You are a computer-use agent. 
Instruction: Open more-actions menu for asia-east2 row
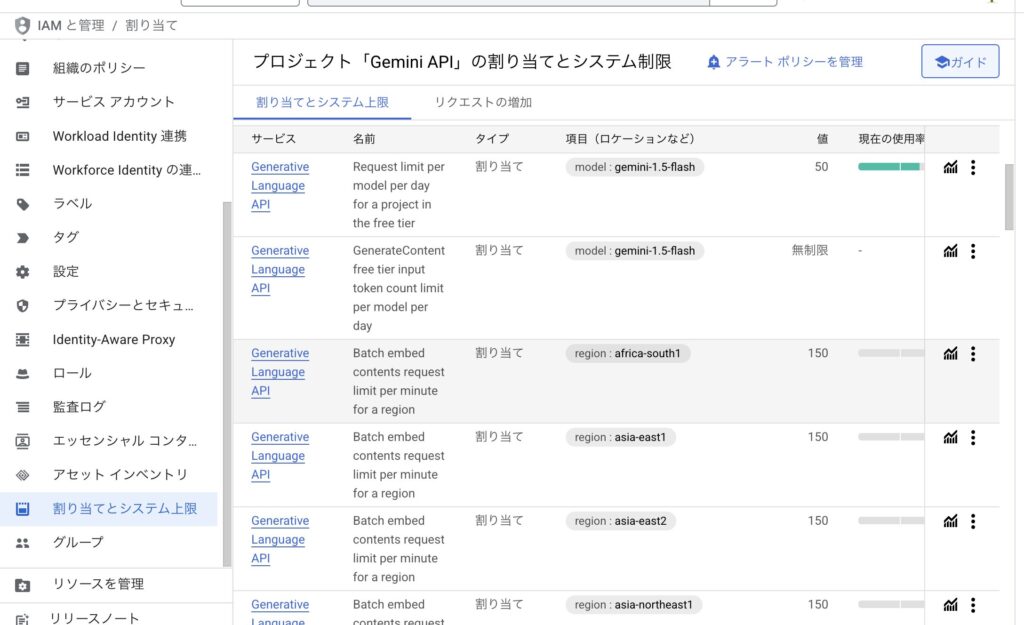(x=973, y=521)
